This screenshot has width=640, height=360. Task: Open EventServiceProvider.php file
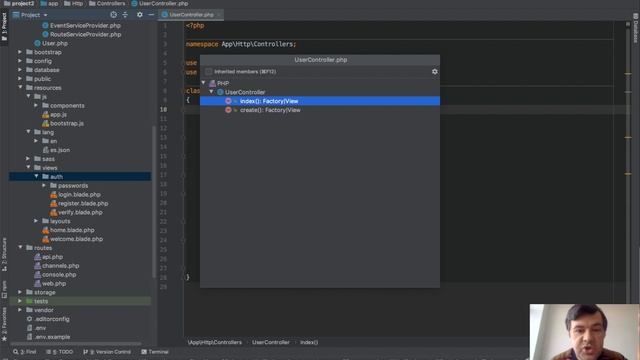coord(85,25)
